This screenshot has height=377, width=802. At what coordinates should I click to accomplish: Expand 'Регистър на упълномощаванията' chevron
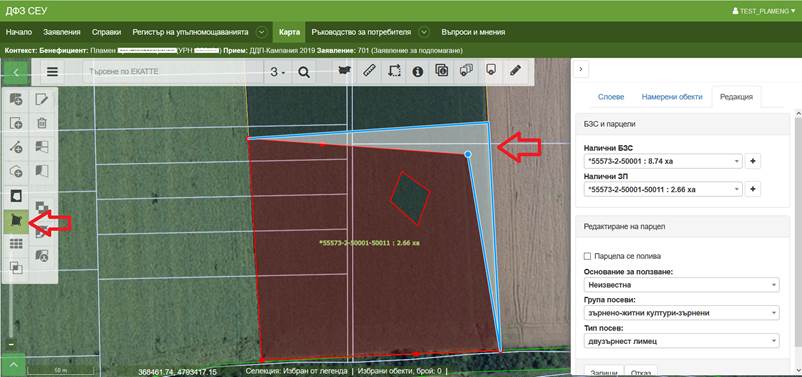coord(261,32)
